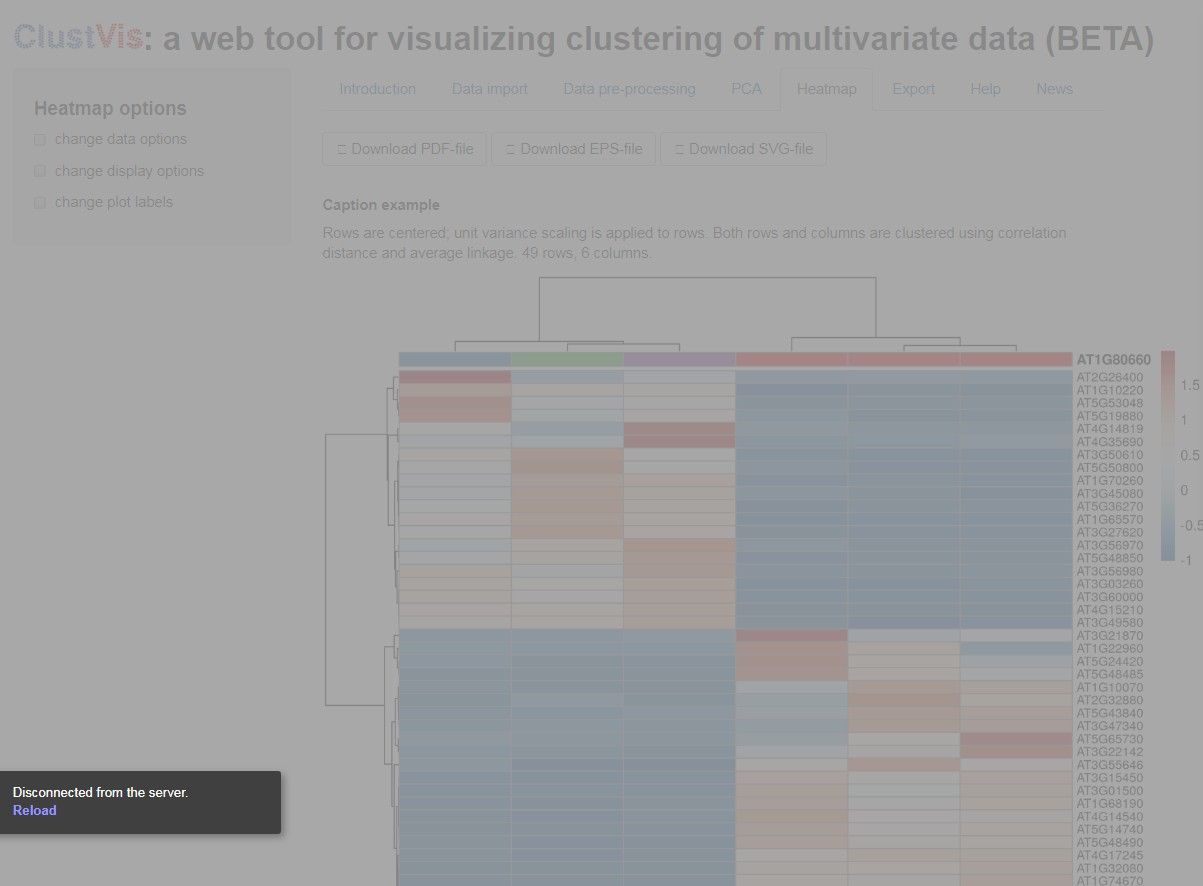The width and height of the screenshot is (1203, 886).
Task: Click row label AT5G48850
Action: pos(1109,559)
